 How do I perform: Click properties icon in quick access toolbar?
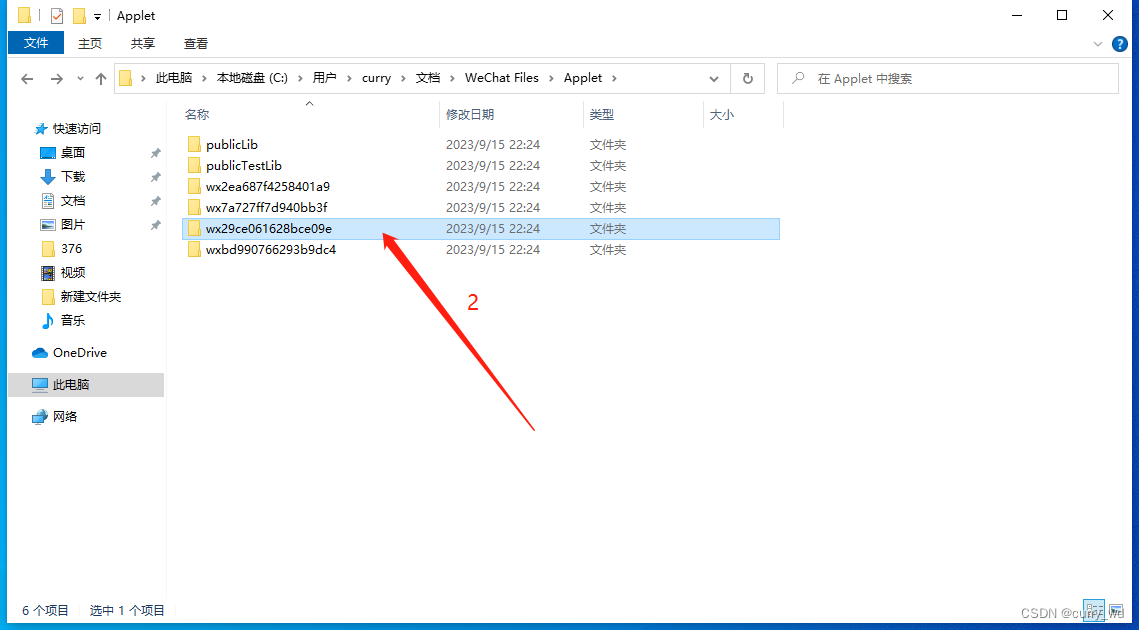57,15
